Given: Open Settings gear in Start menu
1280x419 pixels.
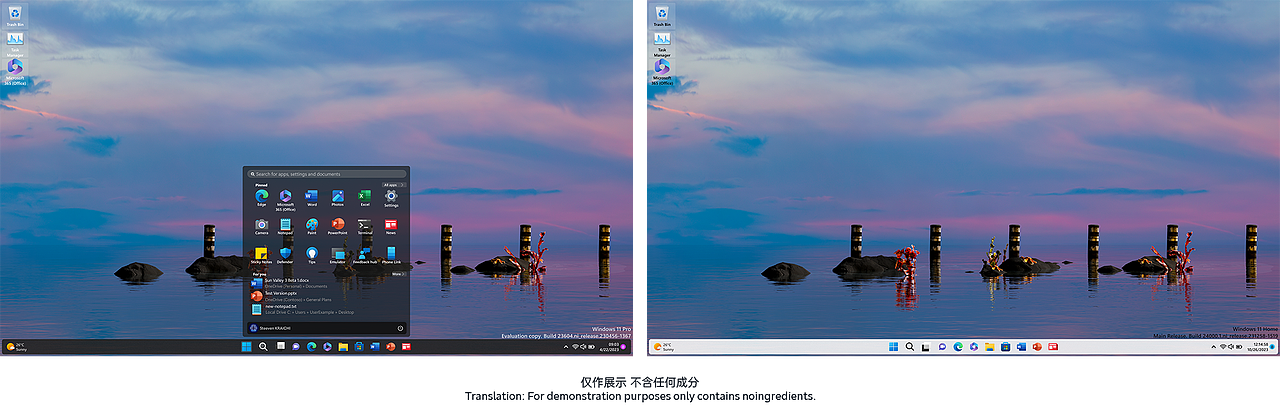Looking at the screenshot, I should click(391, 199).
